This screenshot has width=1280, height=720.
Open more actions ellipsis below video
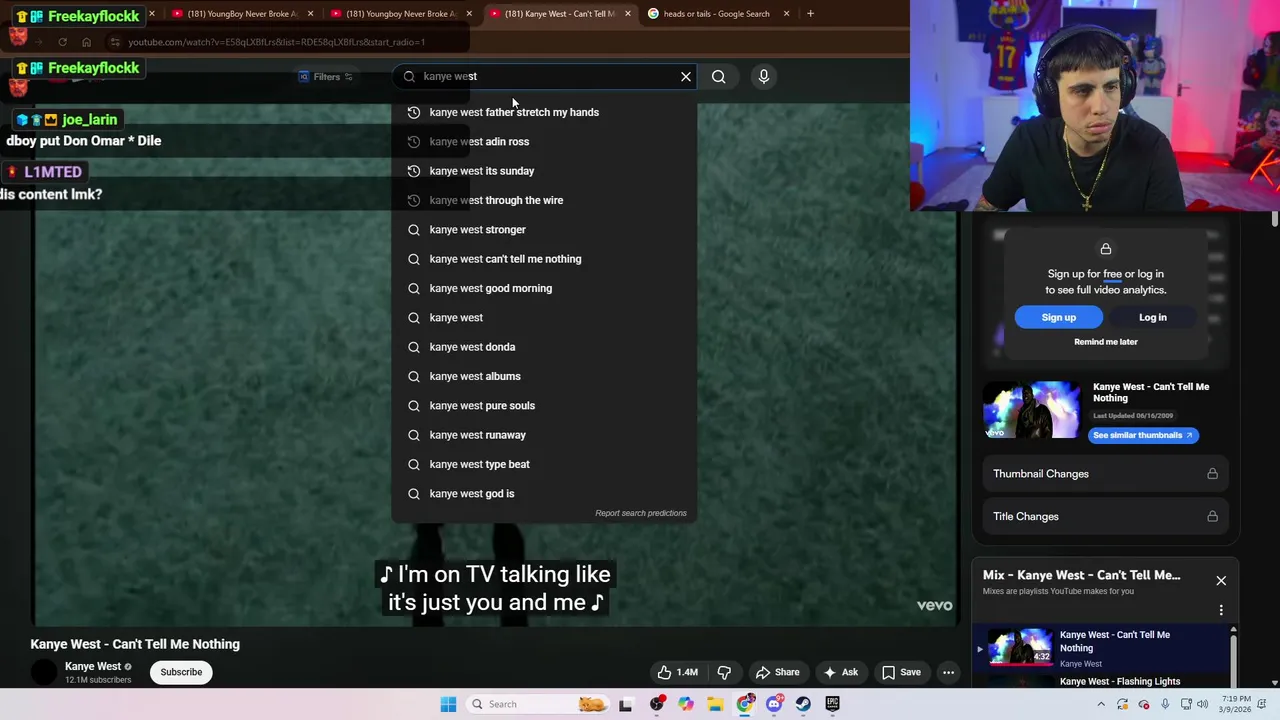(948, 672)
